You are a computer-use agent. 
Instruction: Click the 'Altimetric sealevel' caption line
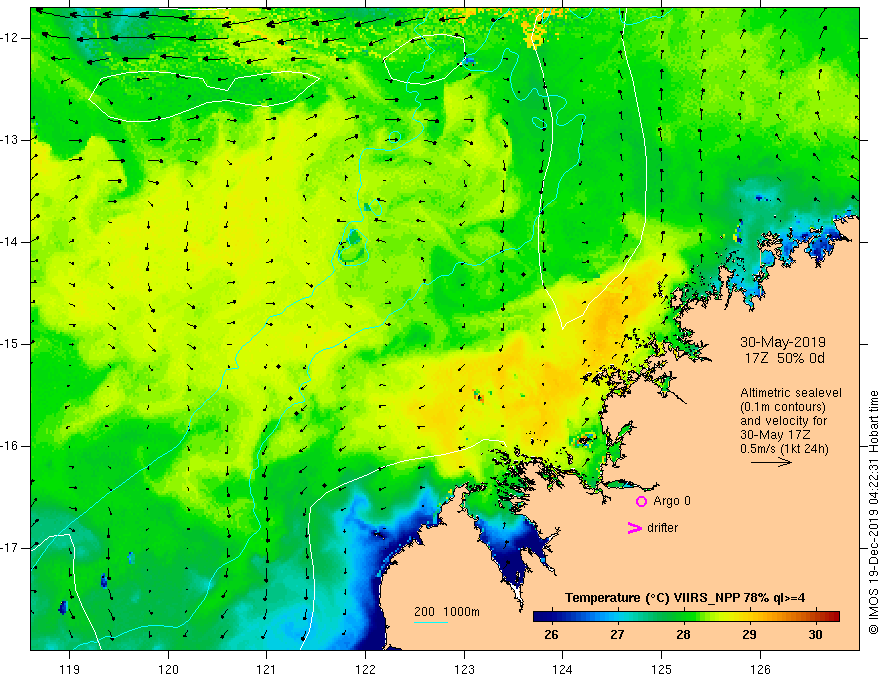(x=791, y=393)
